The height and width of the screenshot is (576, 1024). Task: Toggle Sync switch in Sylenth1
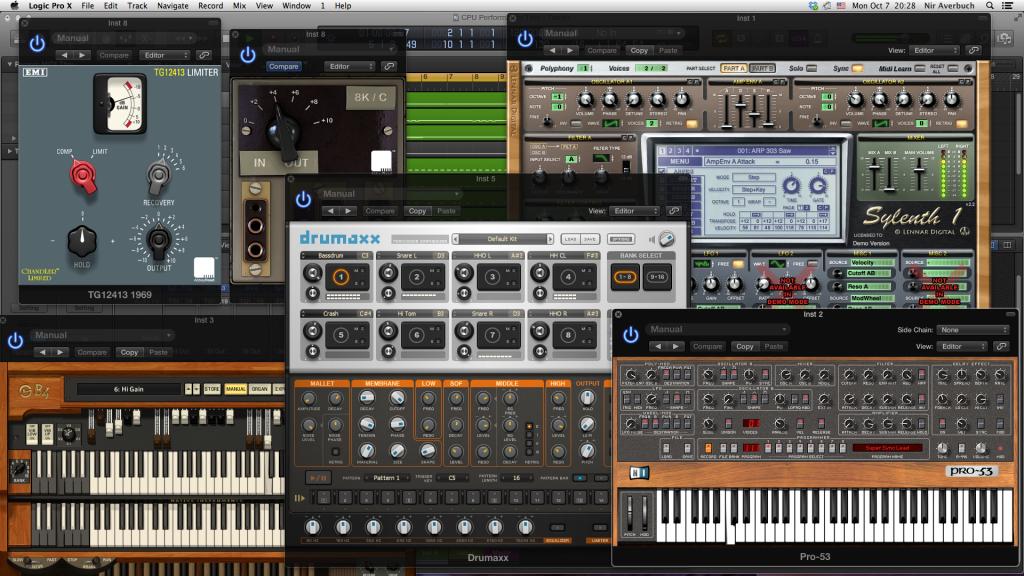(x=857, y=68)
